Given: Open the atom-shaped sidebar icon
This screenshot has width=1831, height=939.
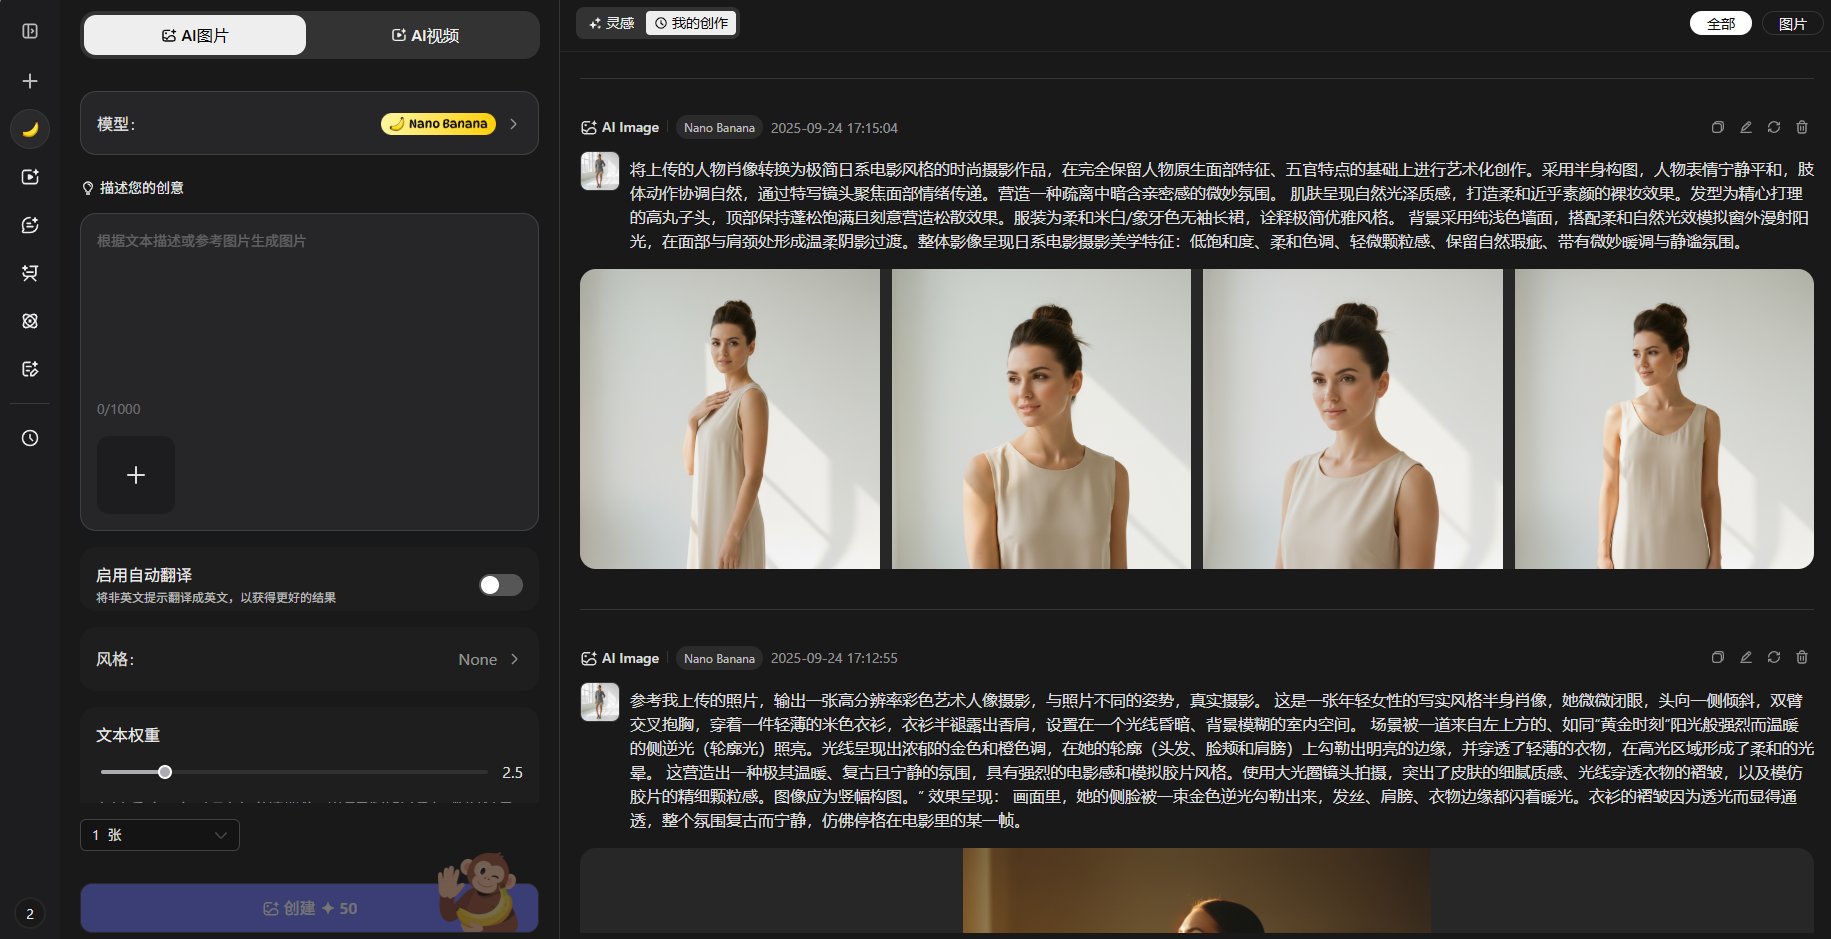Looking at the screenshot, I should coord(30,321).
